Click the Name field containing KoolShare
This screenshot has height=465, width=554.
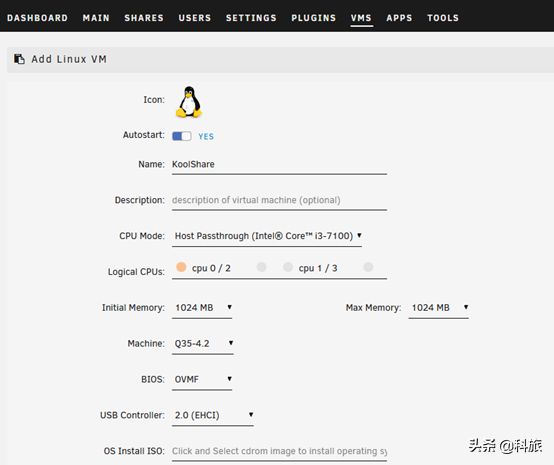(x=279, y=164)
